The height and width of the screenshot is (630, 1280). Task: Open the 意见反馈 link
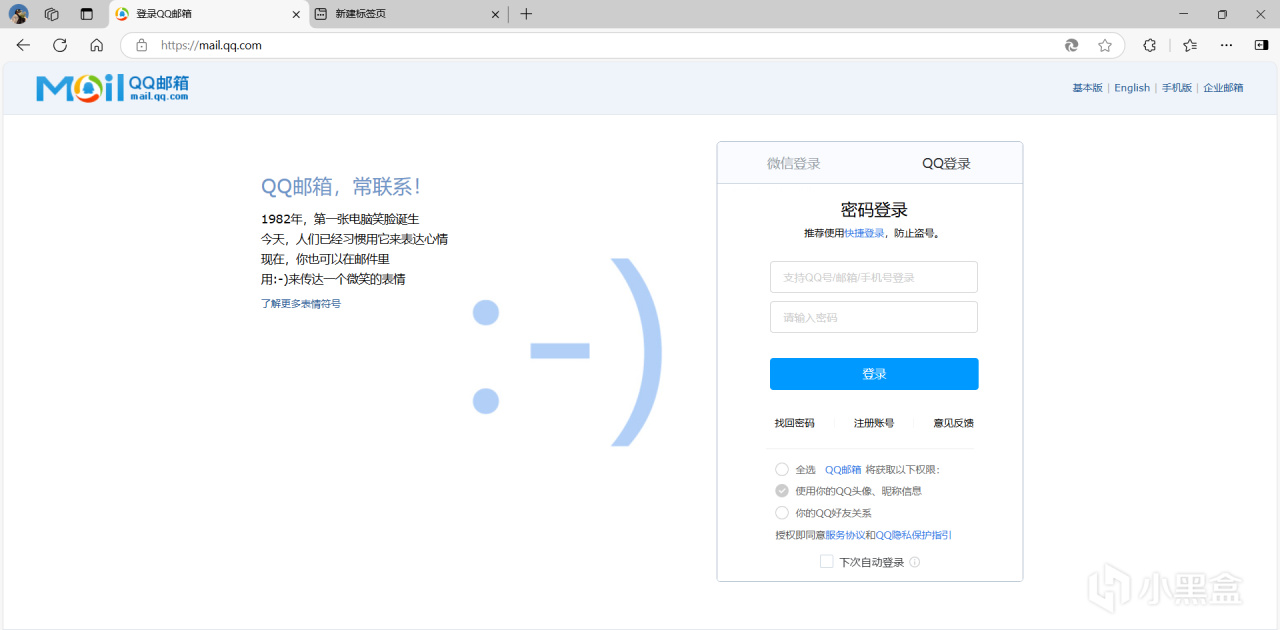click(x=953, y=423)
